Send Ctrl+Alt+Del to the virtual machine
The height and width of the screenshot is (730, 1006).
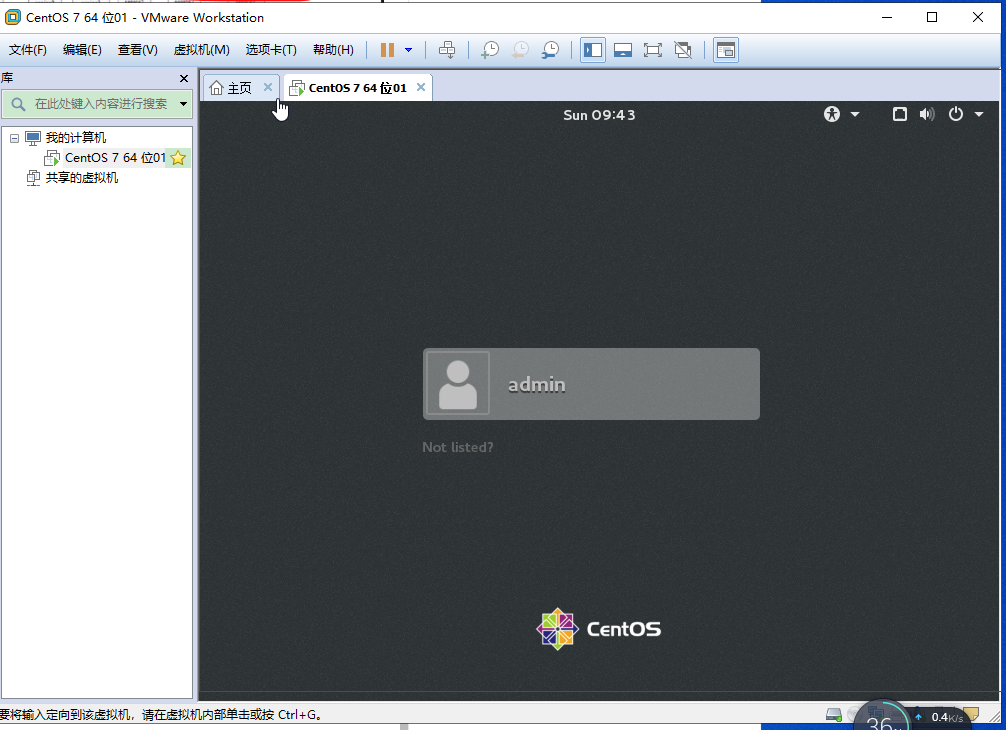tap(447, 50)
